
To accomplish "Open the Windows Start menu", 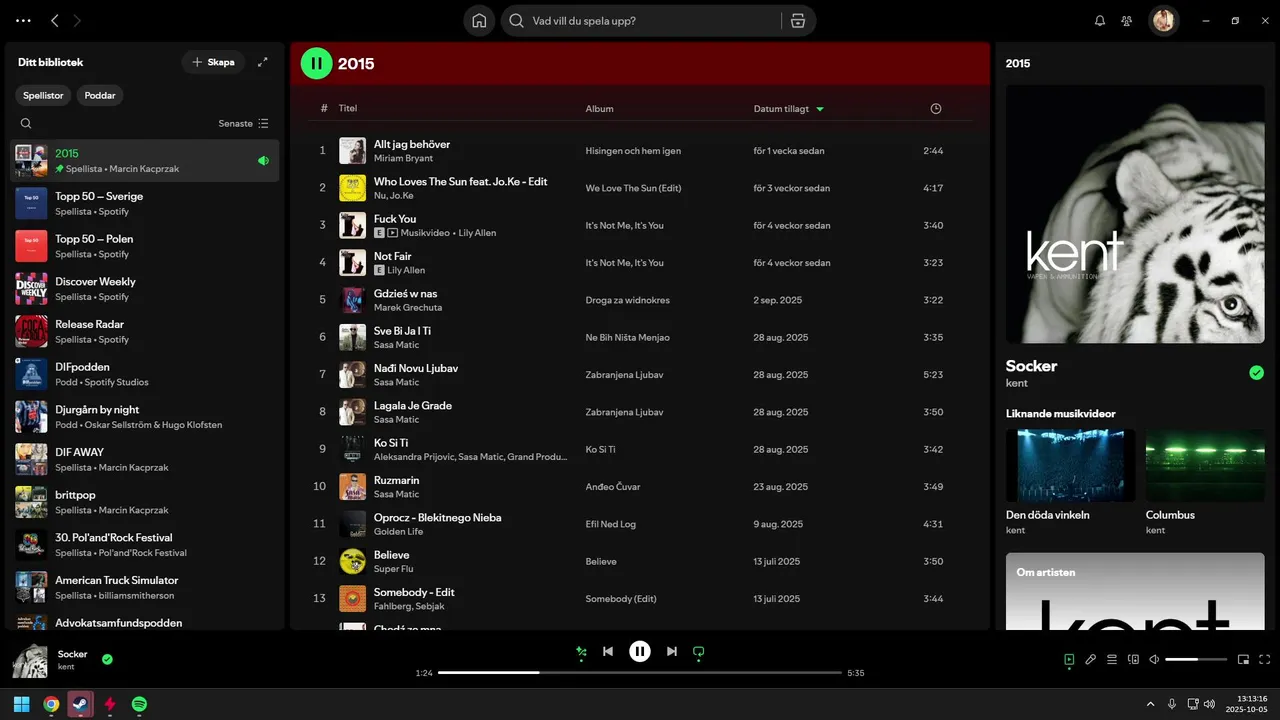I will point(21,704).
